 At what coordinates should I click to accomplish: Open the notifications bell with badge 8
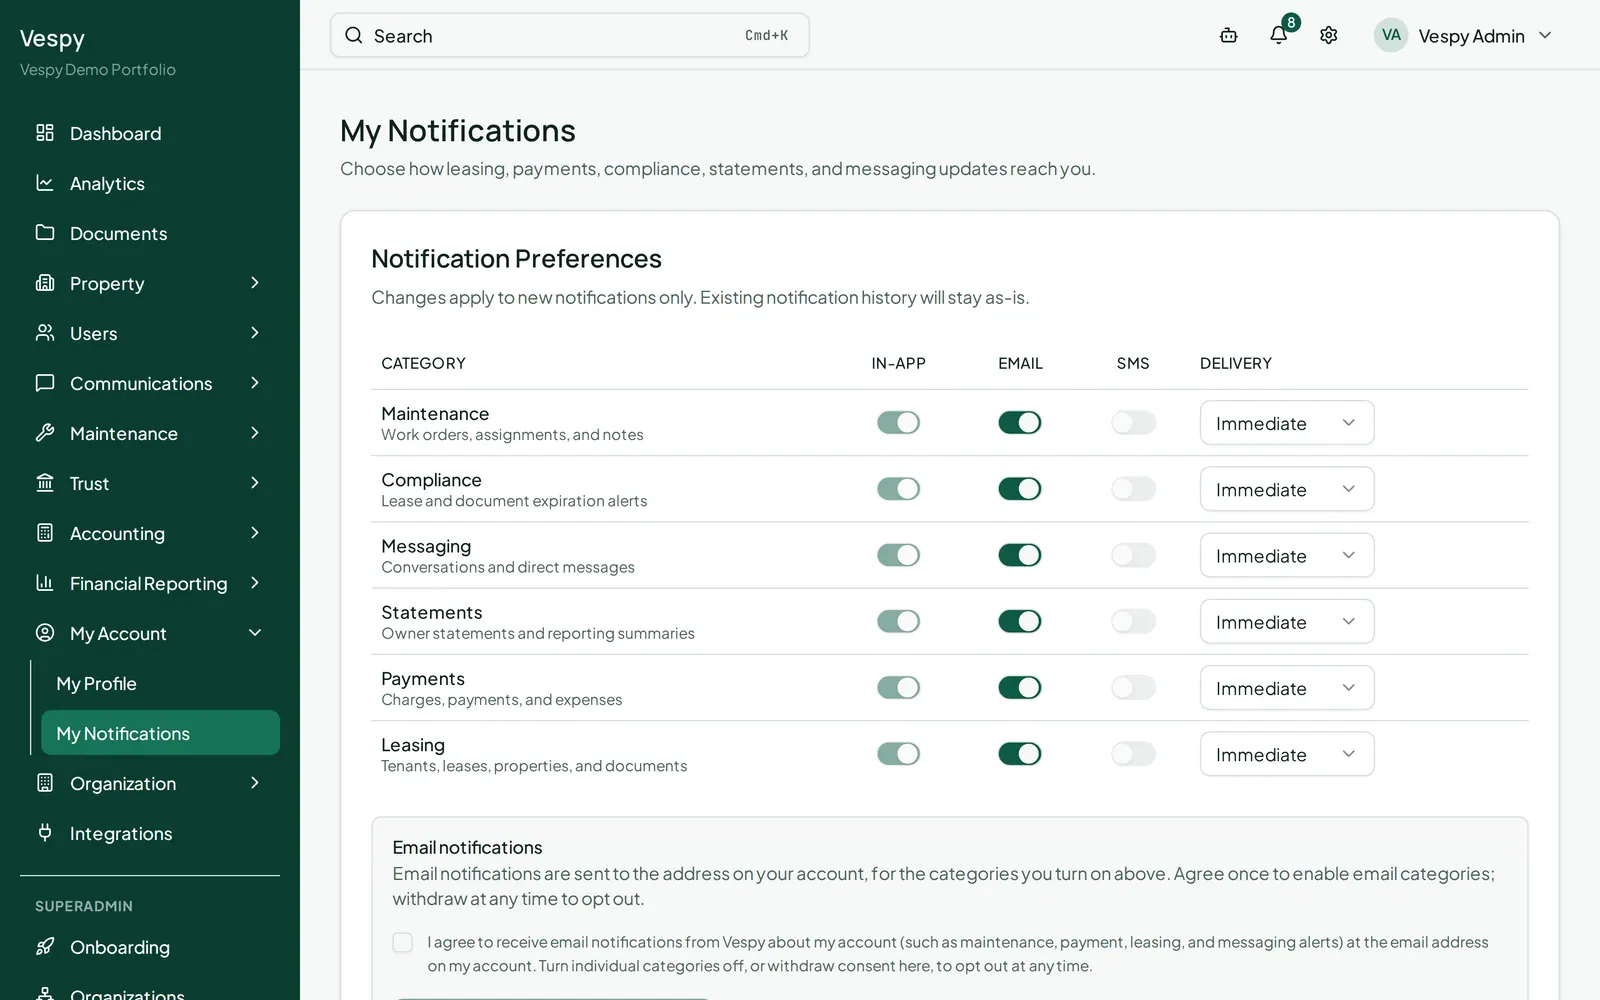tap(1279, 35)
